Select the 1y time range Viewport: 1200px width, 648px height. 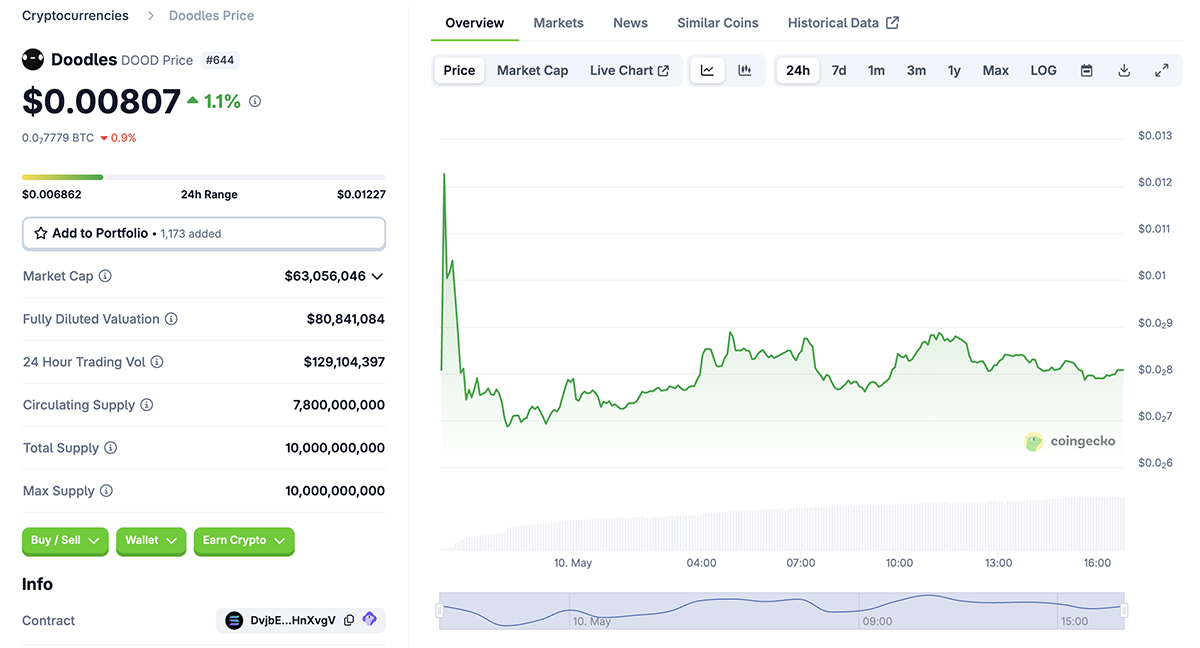pyautogui.click(x=954, y=70)
